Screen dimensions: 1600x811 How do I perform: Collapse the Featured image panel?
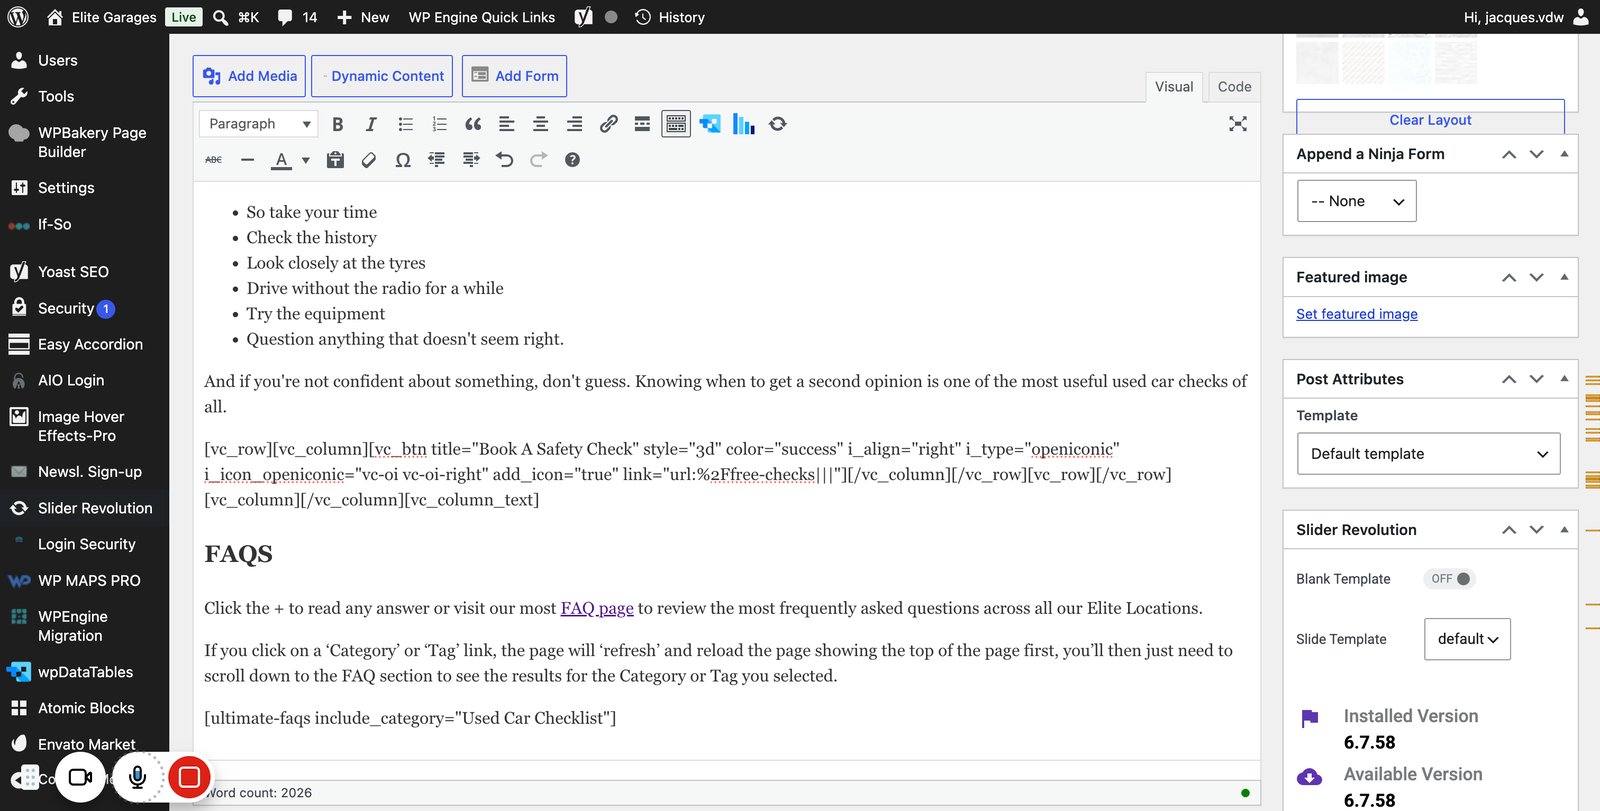(1565, 277)
